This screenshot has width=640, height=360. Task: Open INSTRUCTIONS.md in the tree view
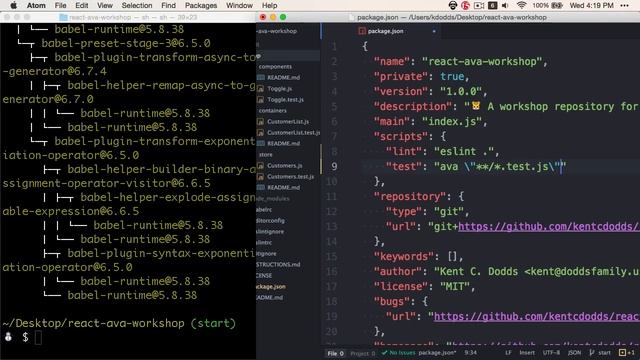click(278, 265)
